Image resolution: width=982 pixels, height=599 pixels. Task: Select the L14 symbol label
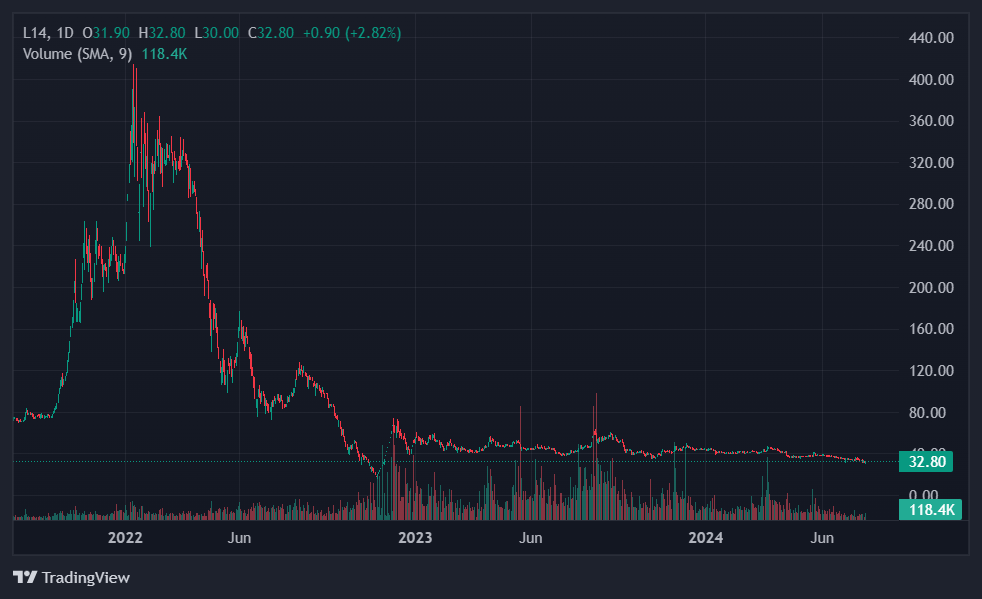(x=35, y=33)
